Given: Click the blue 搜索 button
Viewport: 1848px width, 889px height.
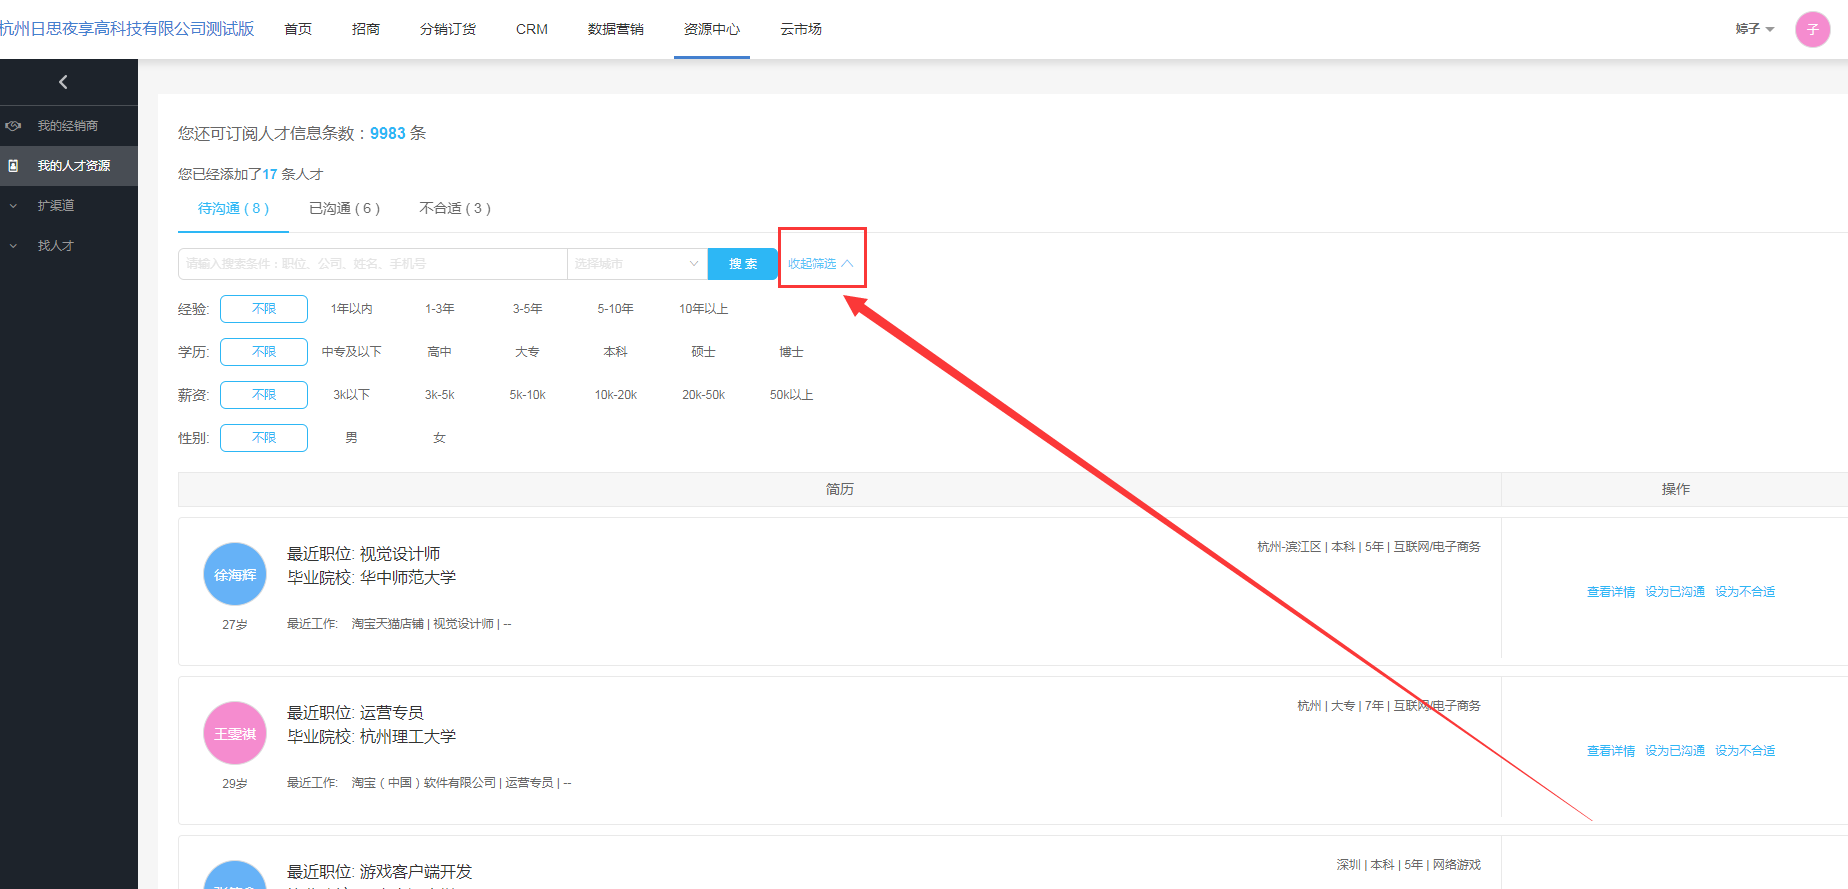Looking at the screenshot, I should pos(742,264).
